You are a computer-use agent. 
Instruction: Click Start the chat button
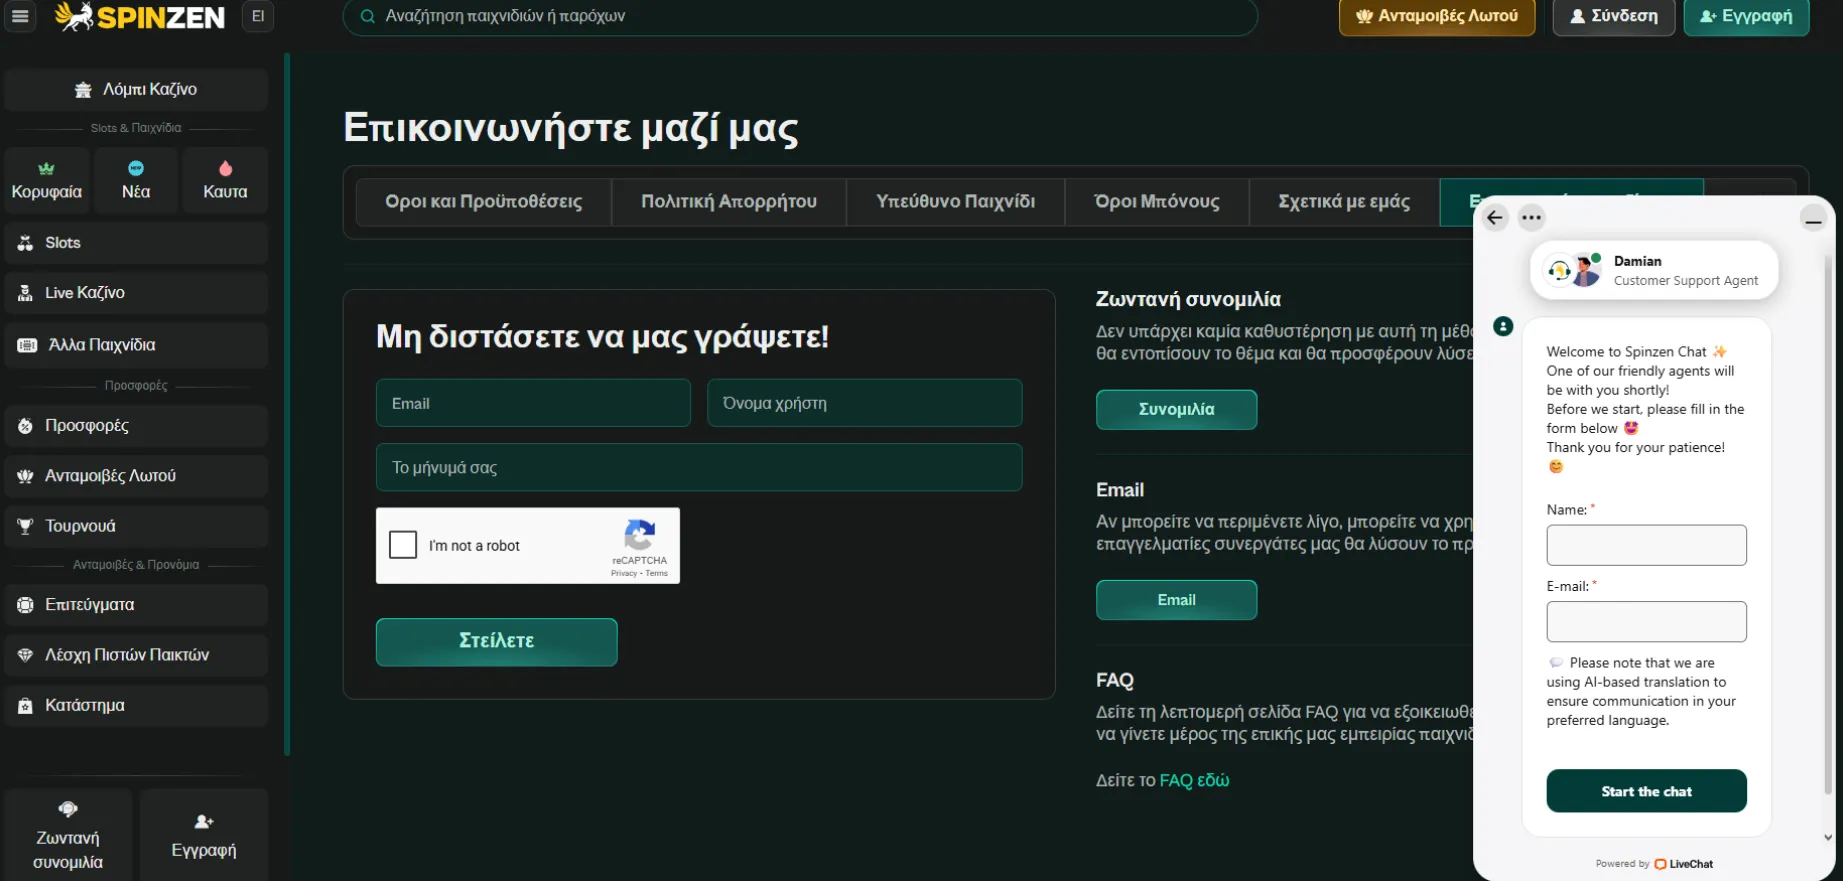click(1646, 791)
